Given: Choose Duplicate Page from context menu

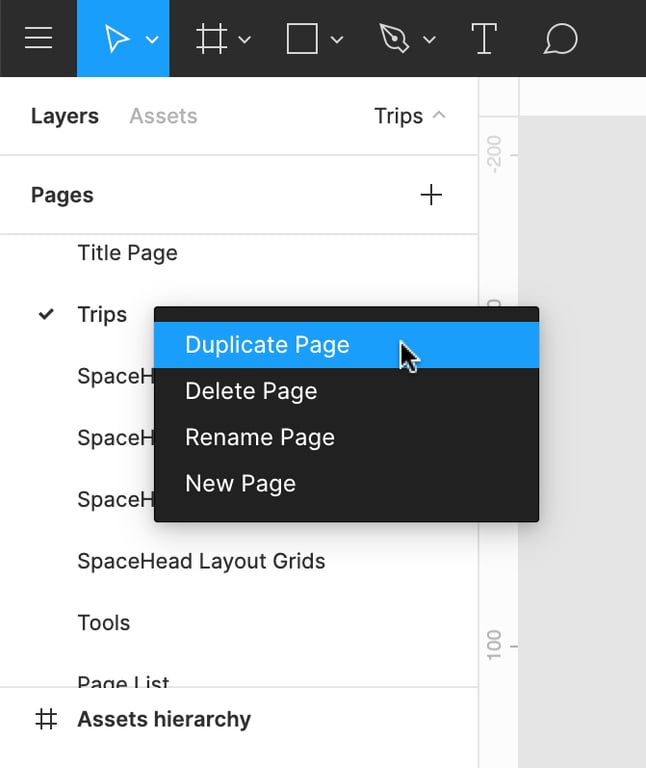Looking at the screenshot, I should pos(267,345).
